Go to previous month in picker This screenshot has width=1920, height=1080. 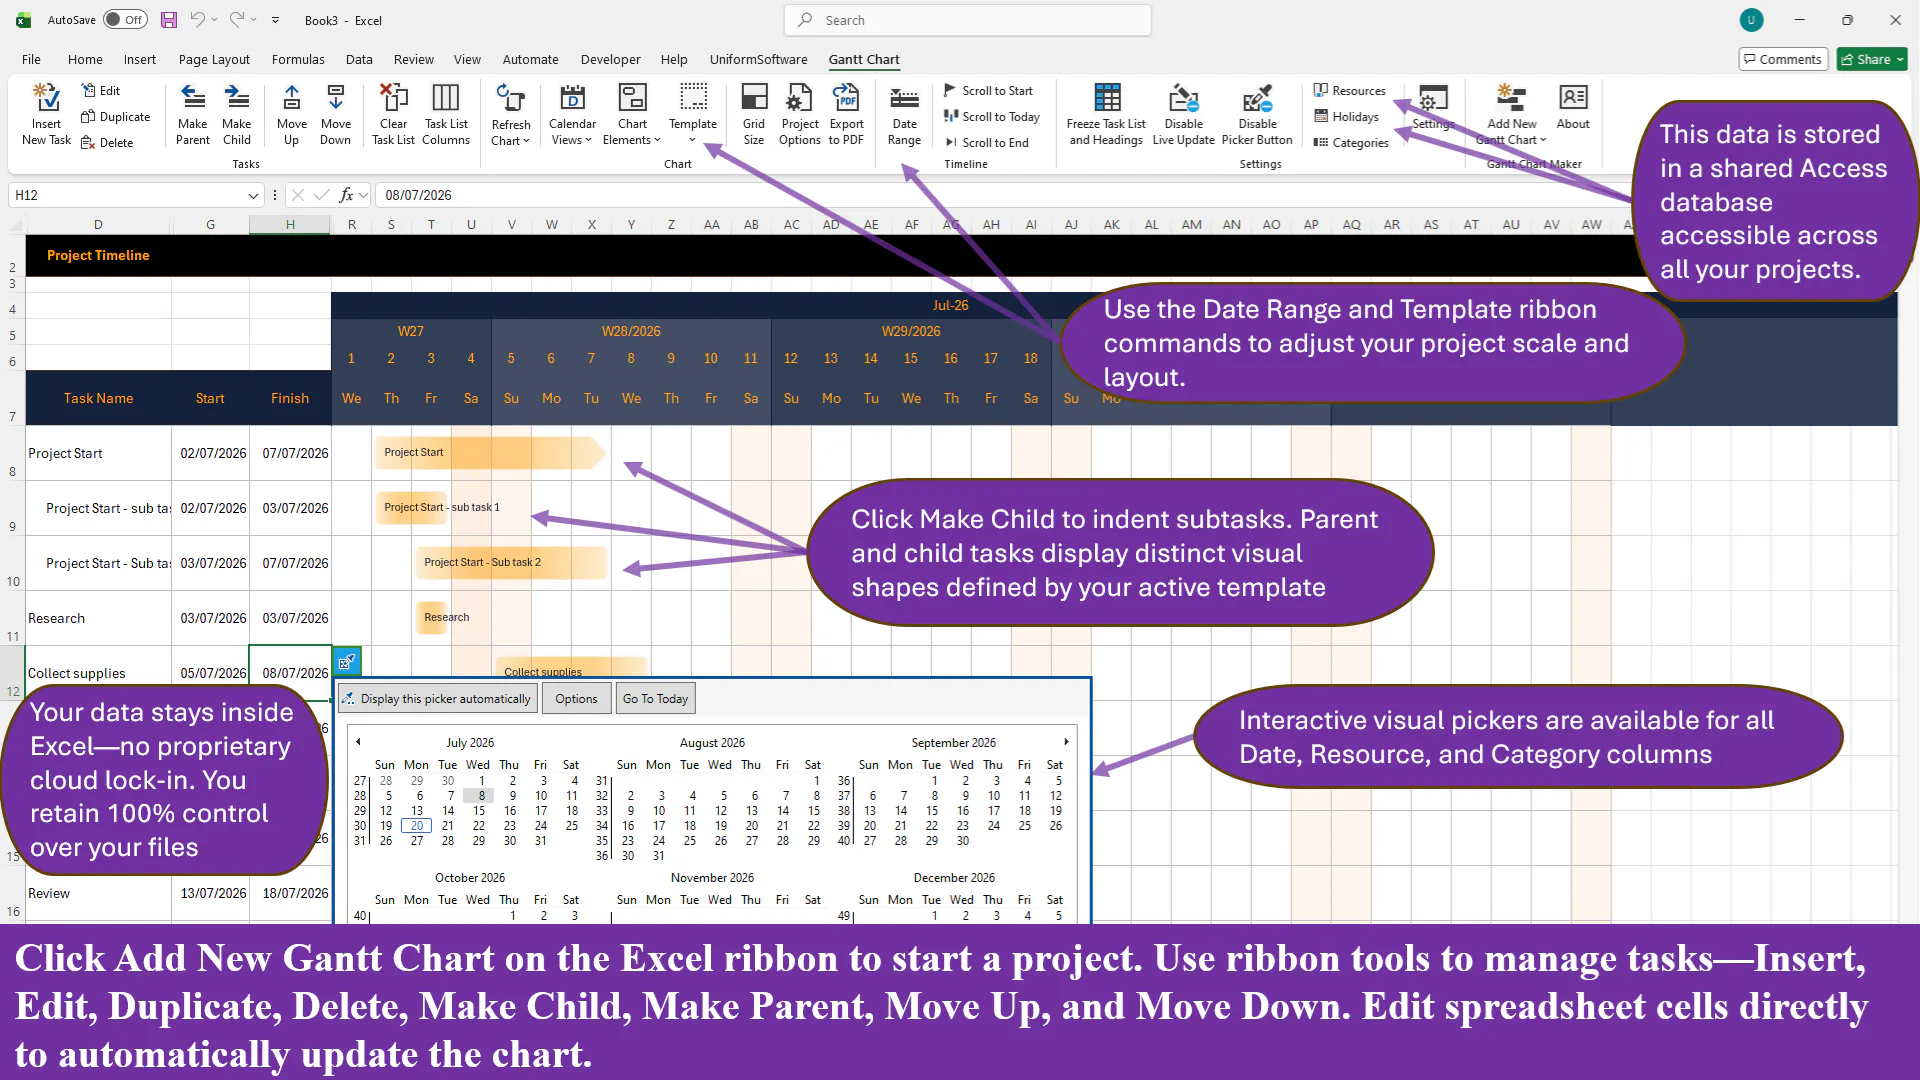pos(358,742)
